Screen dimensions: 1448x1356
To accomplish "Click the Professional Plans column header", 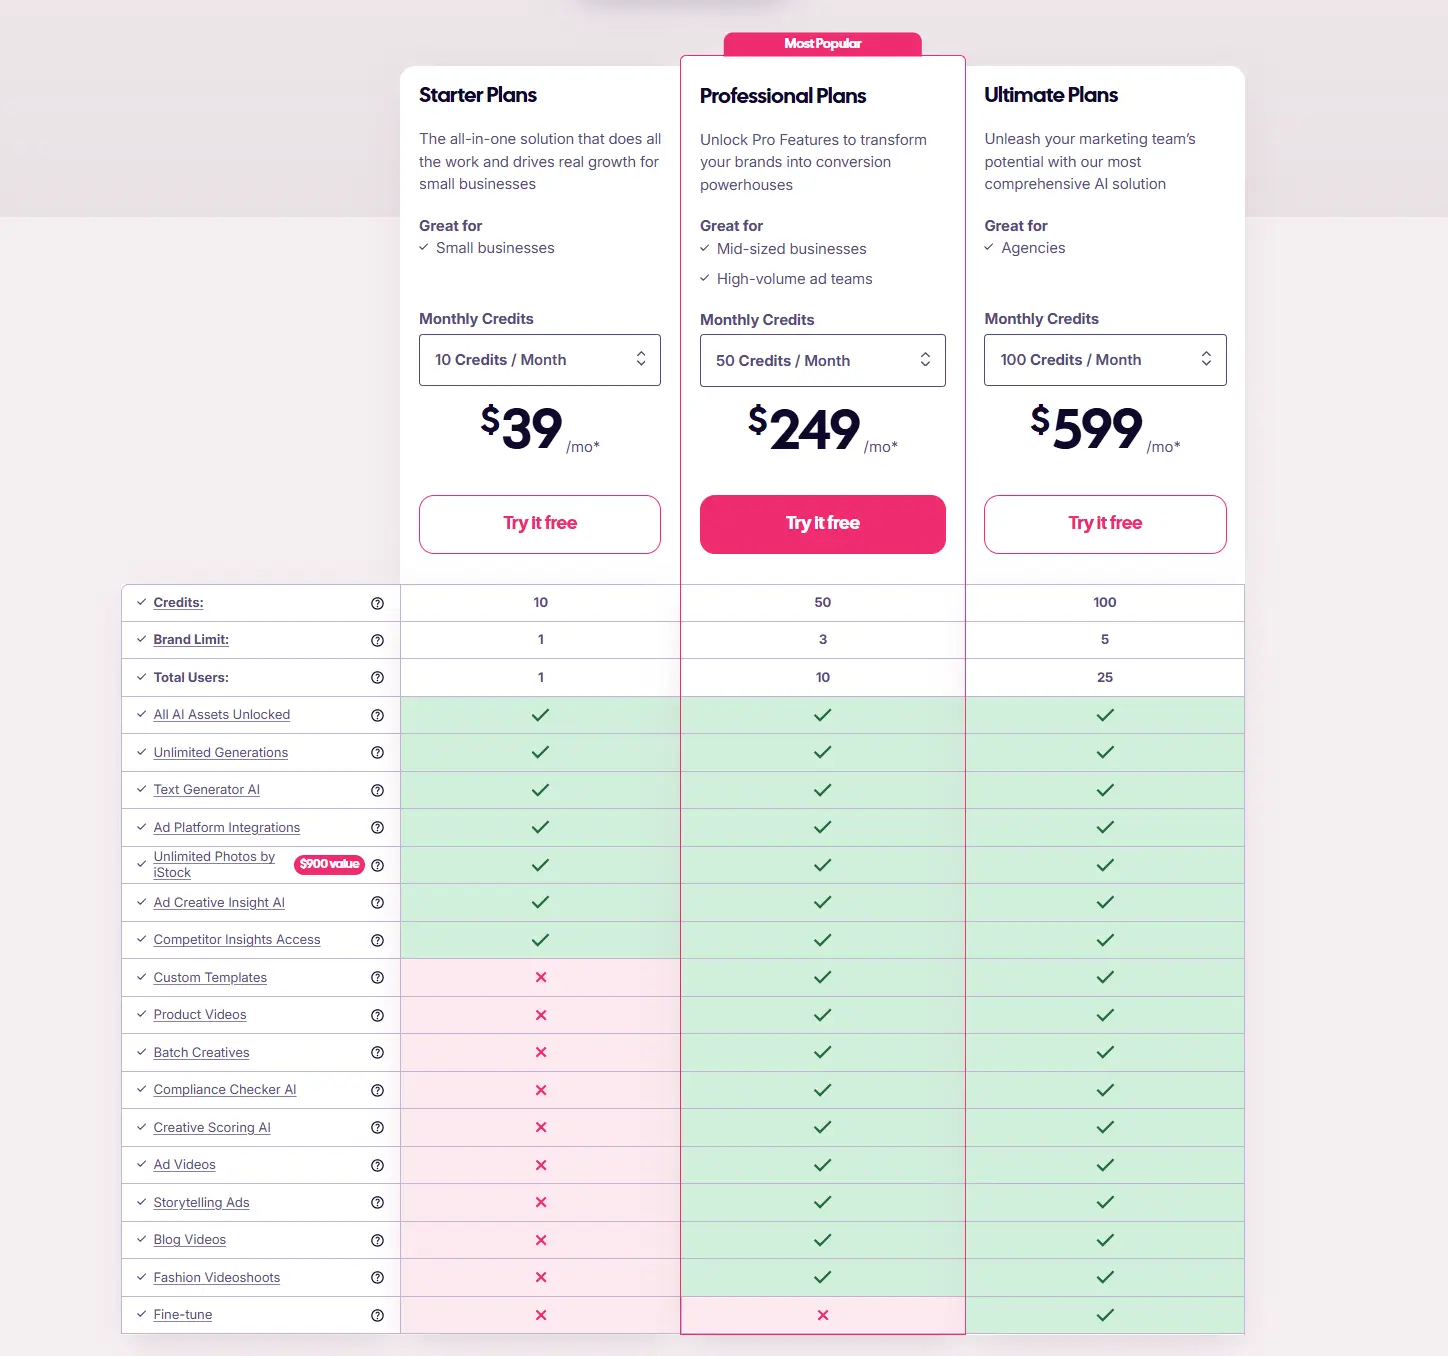I will tap(783, 95).
